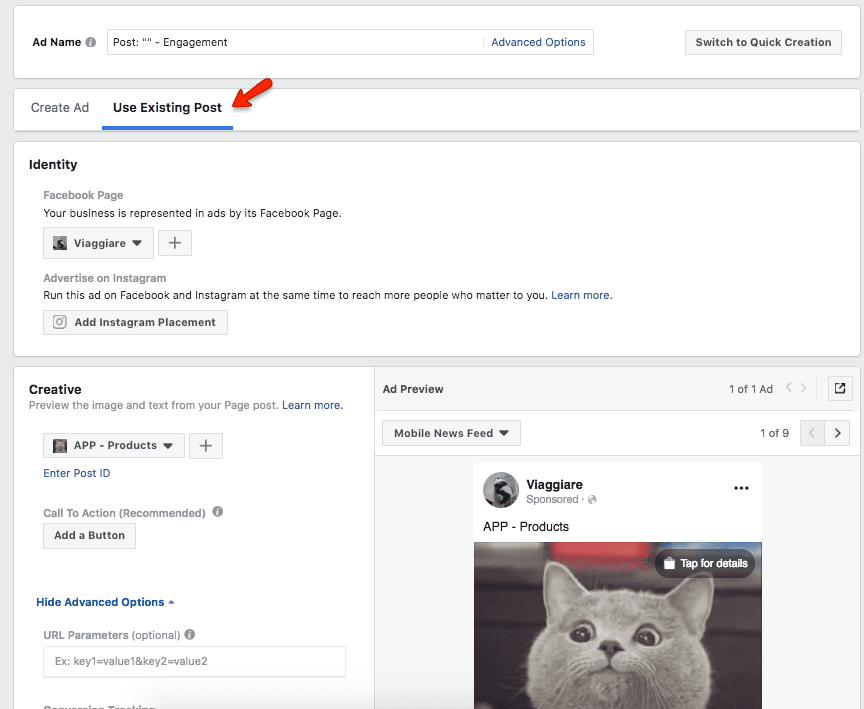Image resolution: width=864 pixels, height=709 pixels.
Task: Click the Viaggiare page name in preview
Action: point(554,484)
